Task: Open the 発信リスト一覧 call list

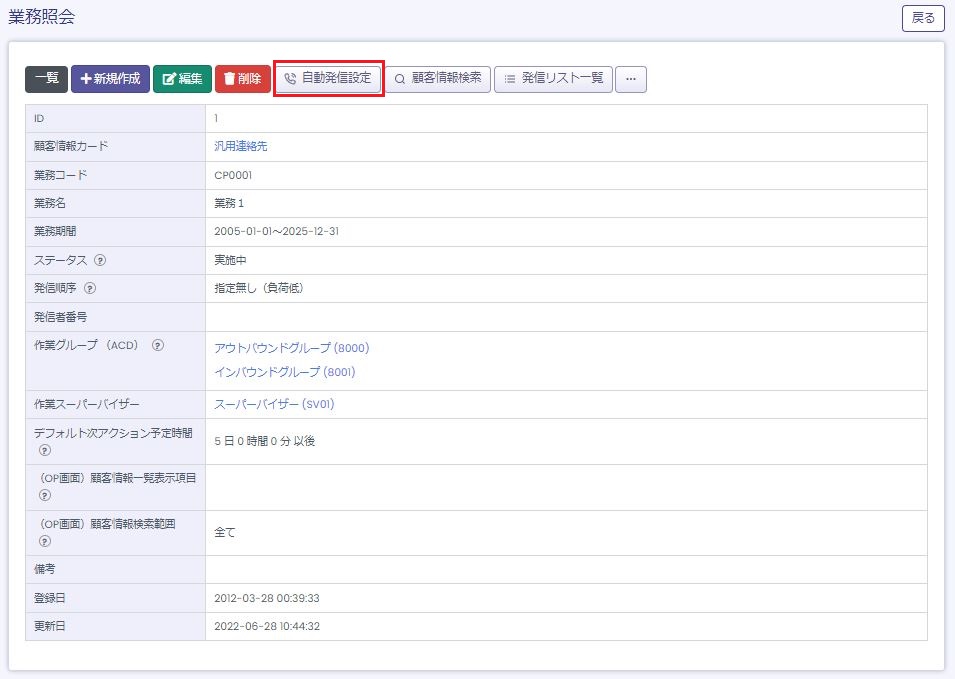Action: pyautogui.click(x=553, y=78)
